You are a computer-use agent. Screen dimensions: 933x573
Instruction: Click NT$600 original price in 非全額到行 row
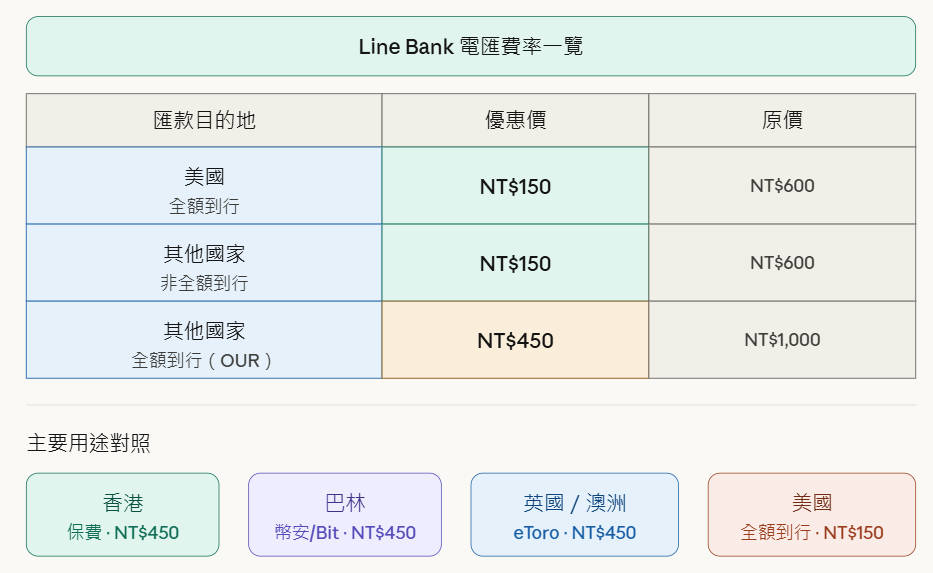782,263
